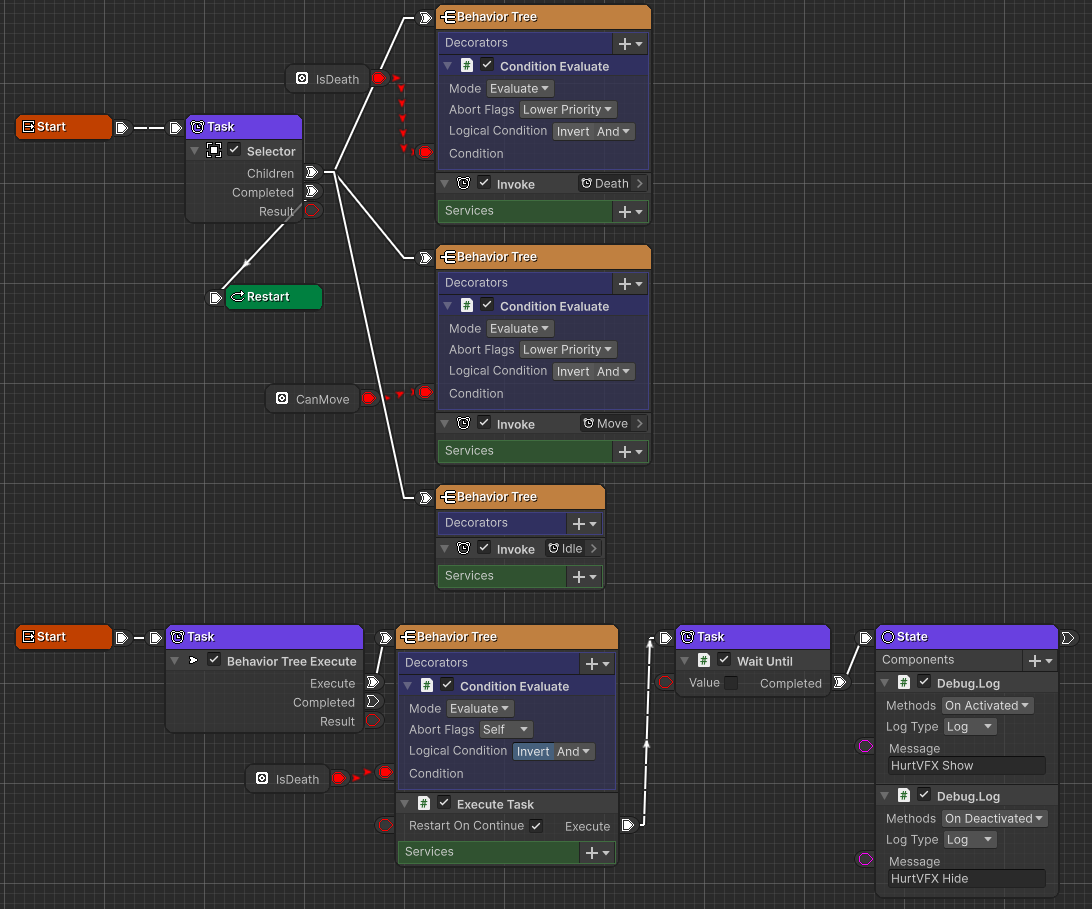Open the Methods On Activated dropdown
This screenshot has width=1092, height=909.
click(987, 706)
